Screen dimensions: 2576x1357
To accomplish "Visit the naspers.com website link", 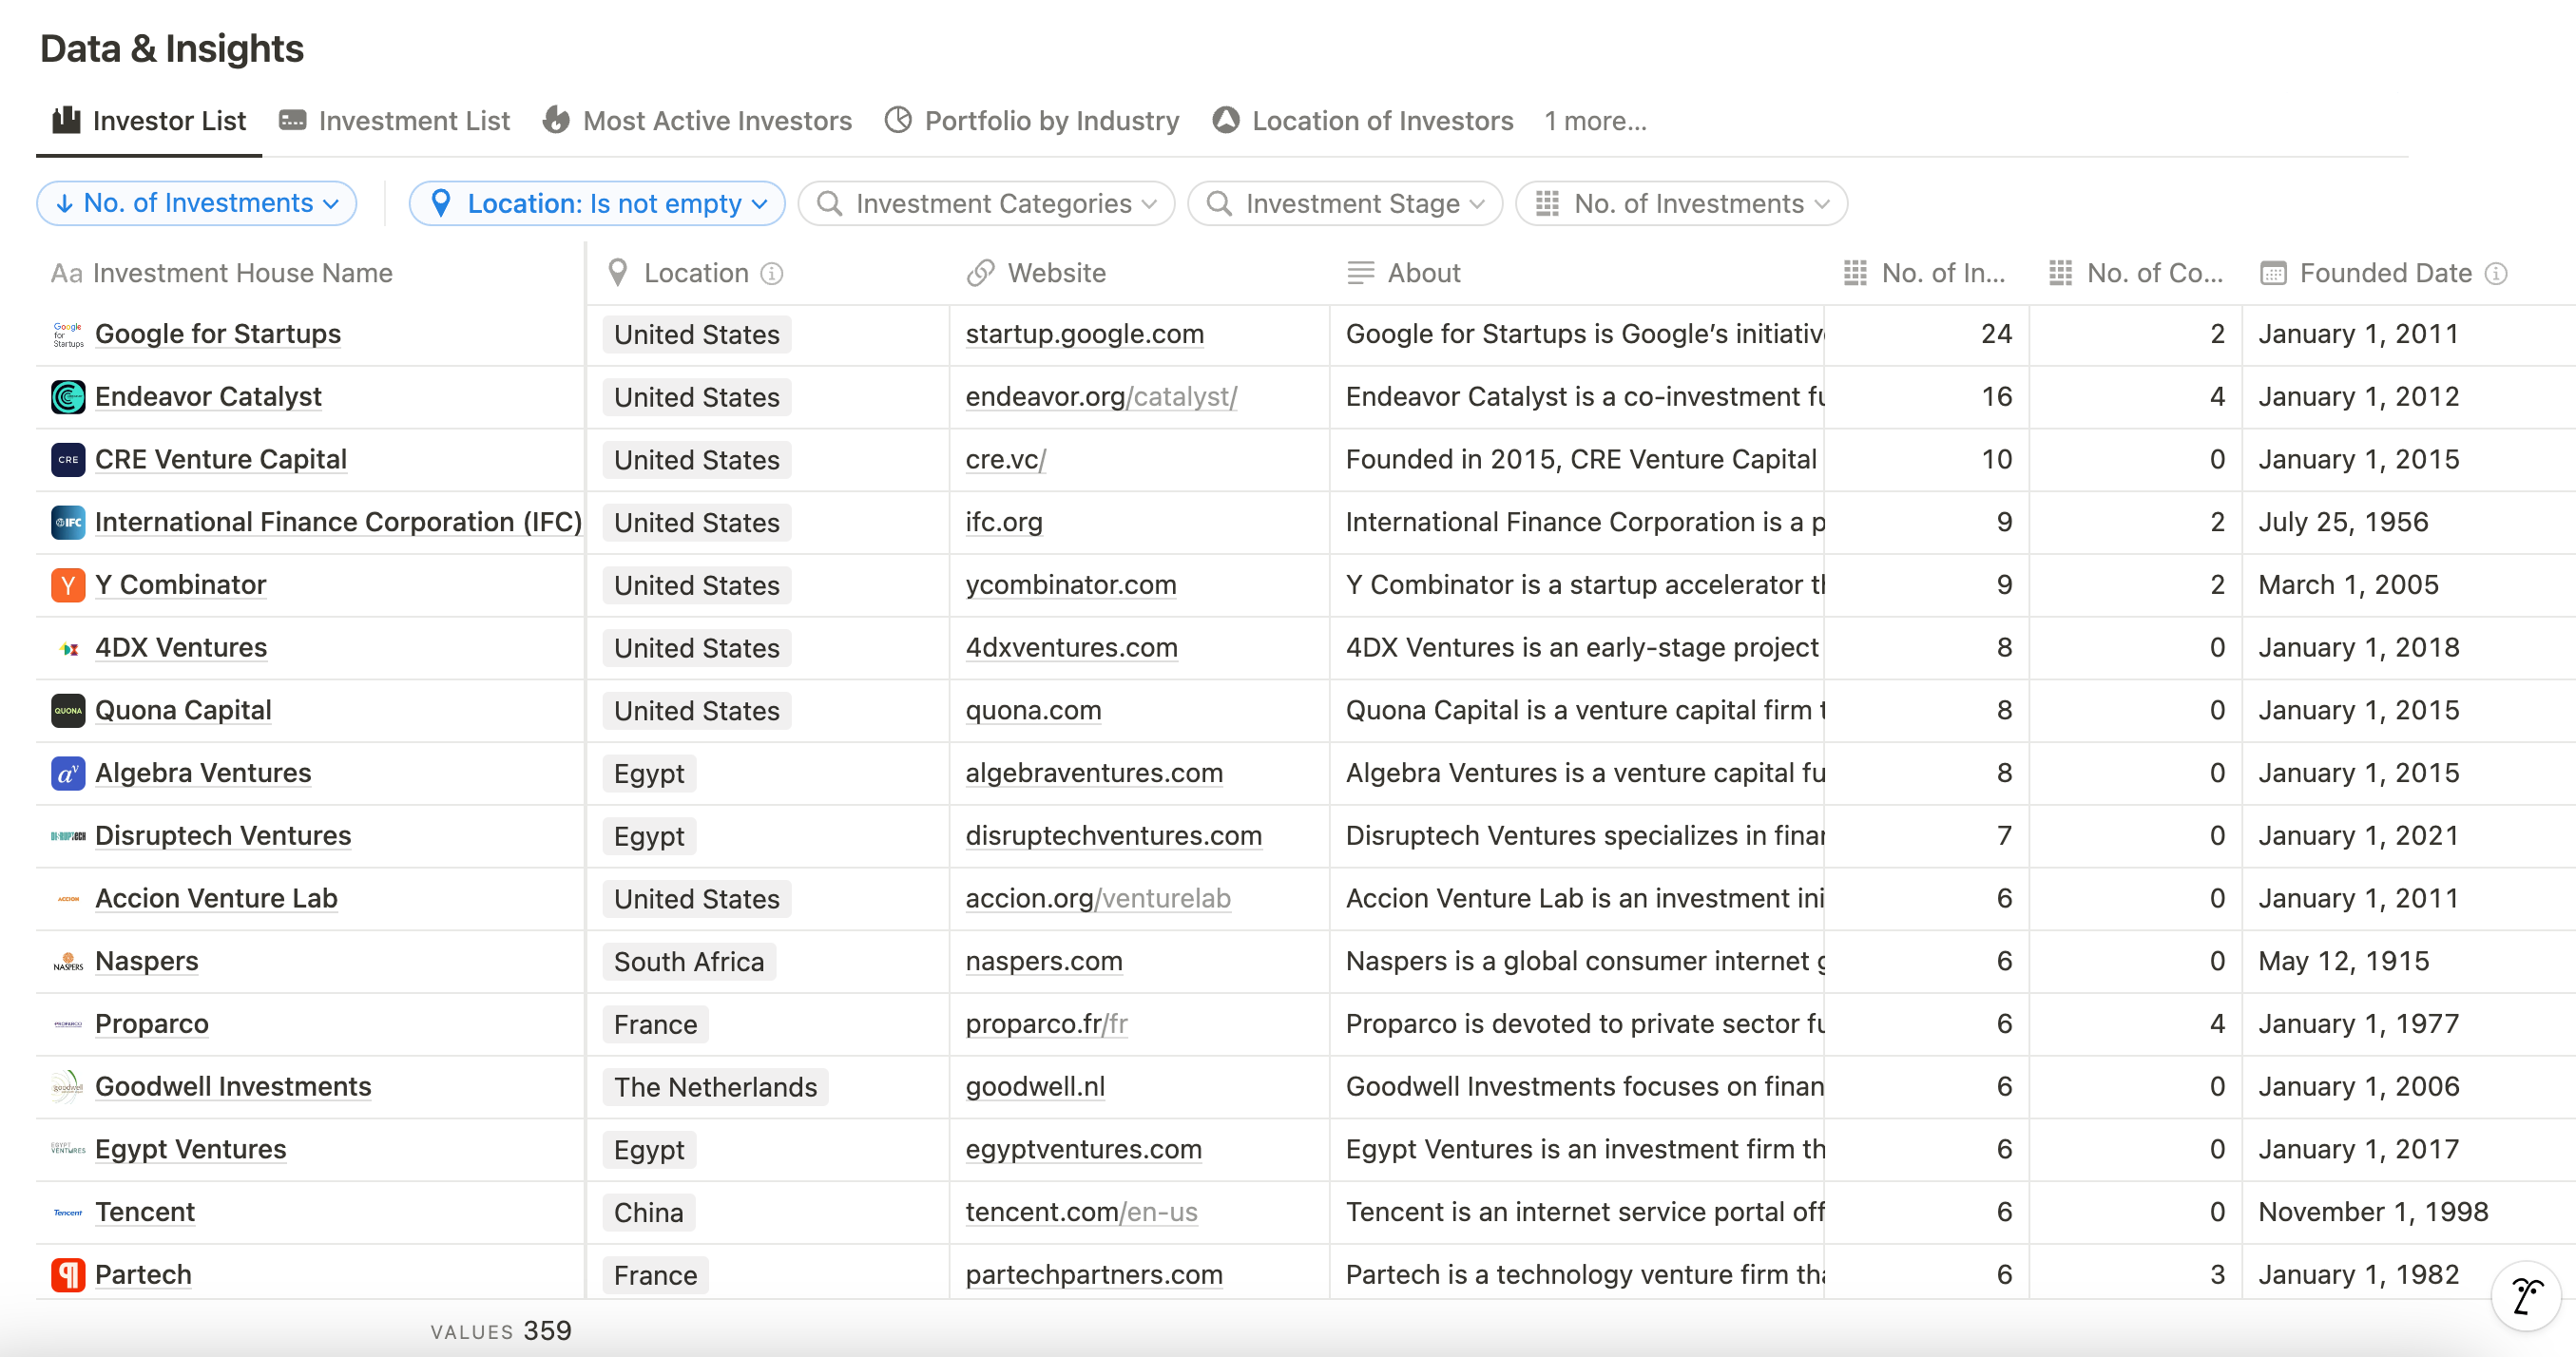I will click(1044, 961).
